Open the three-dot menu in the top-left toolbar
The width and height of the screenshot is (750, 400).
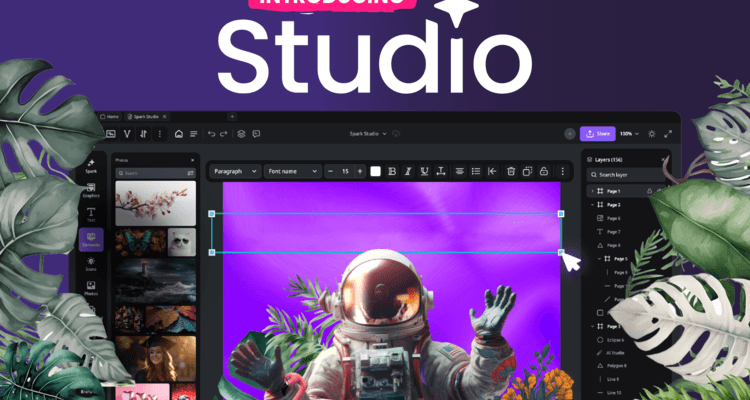coord(159,134)
